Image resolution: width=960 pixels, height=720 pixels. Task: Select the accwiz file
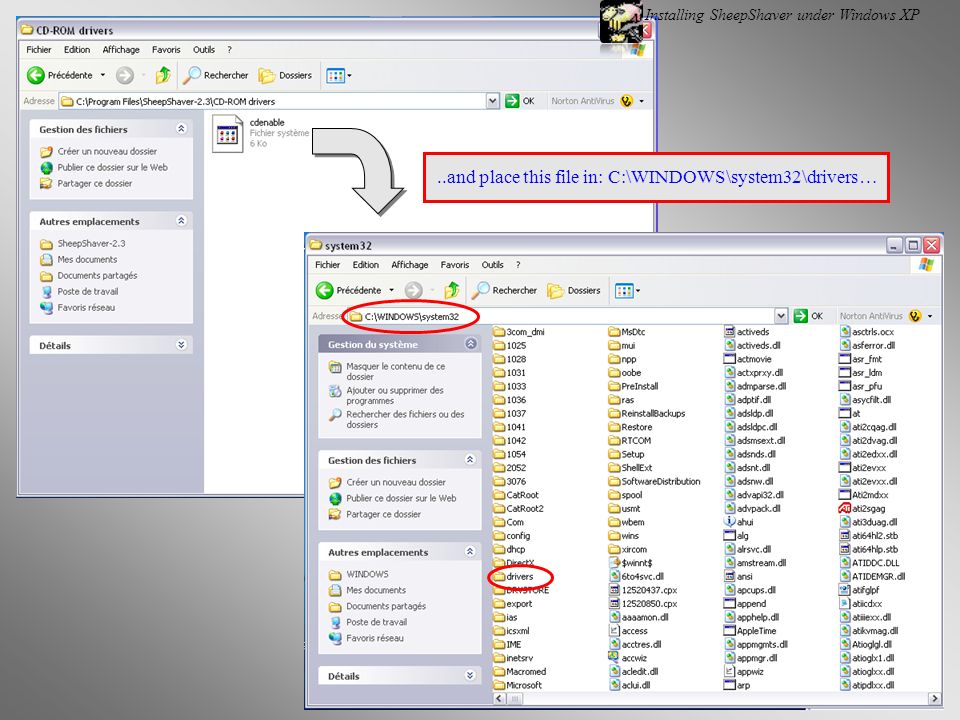(x=628, y=658)
